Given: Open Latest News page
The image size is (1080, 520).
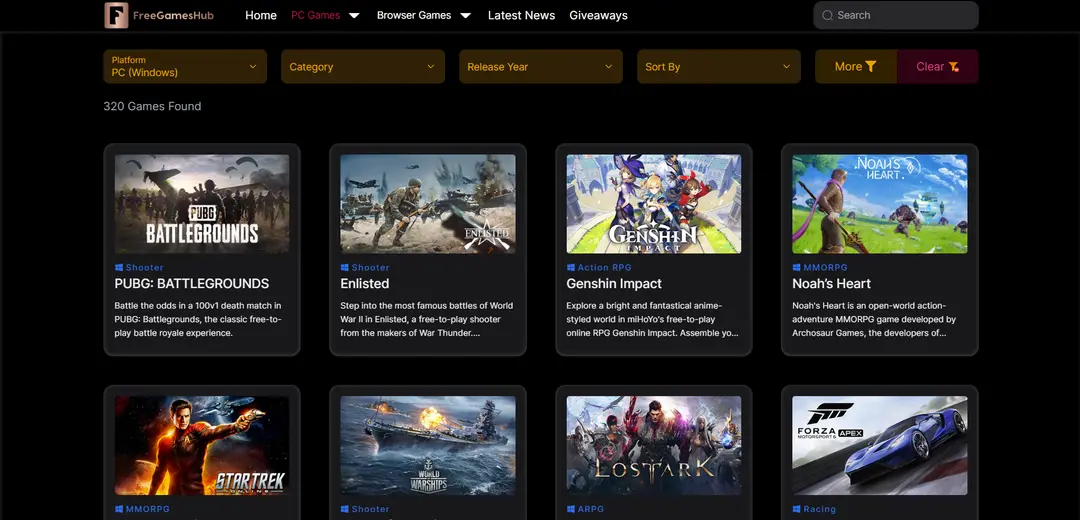Looking at the screenshot, I should pos(521,15).
